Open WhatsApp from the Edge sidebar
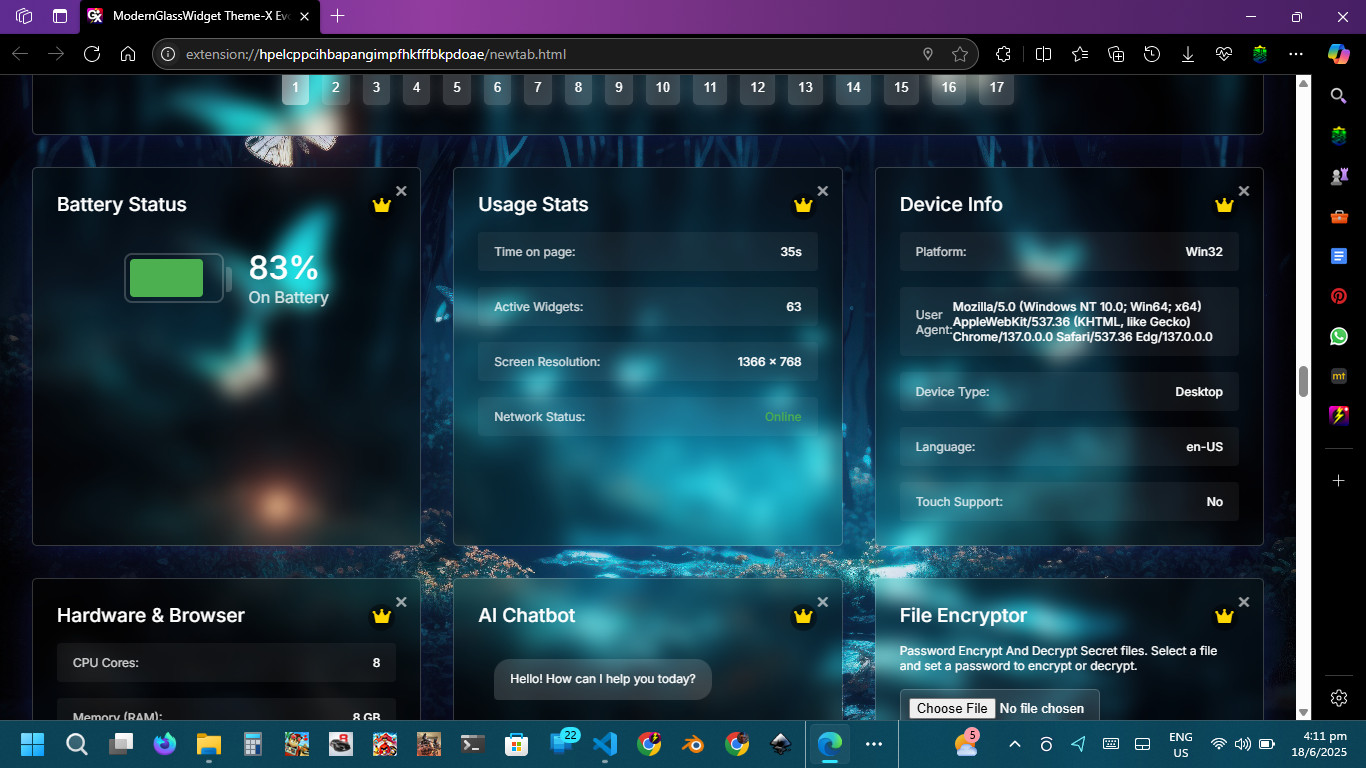Screen dimensions: 1366x768 (x=1339, y=336)
